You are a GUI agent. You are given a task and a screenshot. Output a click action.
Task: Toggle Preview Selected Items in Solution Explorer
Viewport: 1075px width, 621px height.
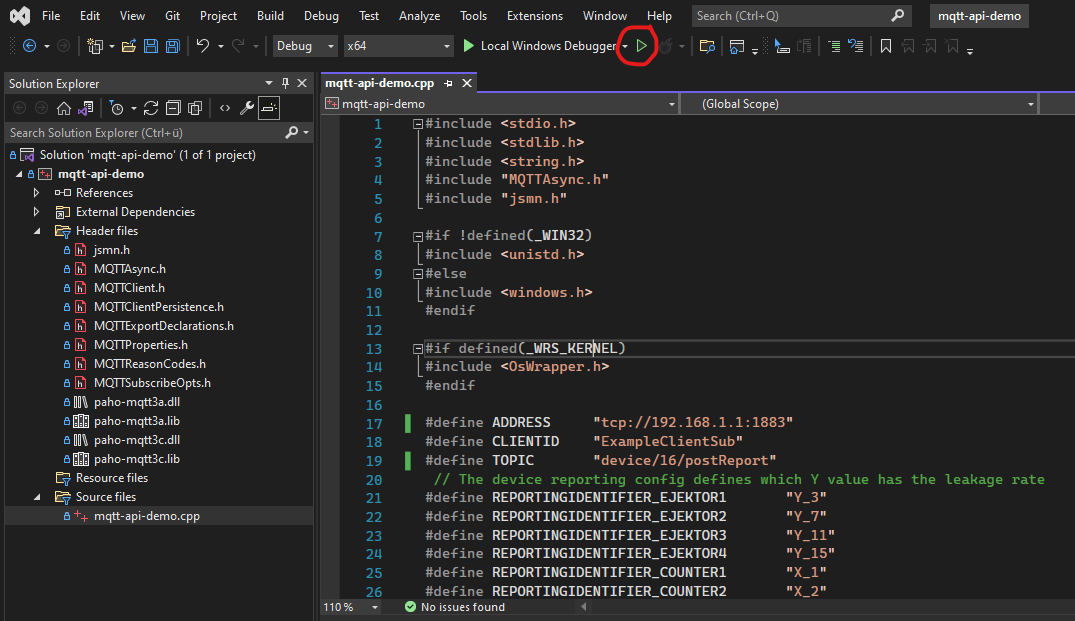[x=269, y=108]
